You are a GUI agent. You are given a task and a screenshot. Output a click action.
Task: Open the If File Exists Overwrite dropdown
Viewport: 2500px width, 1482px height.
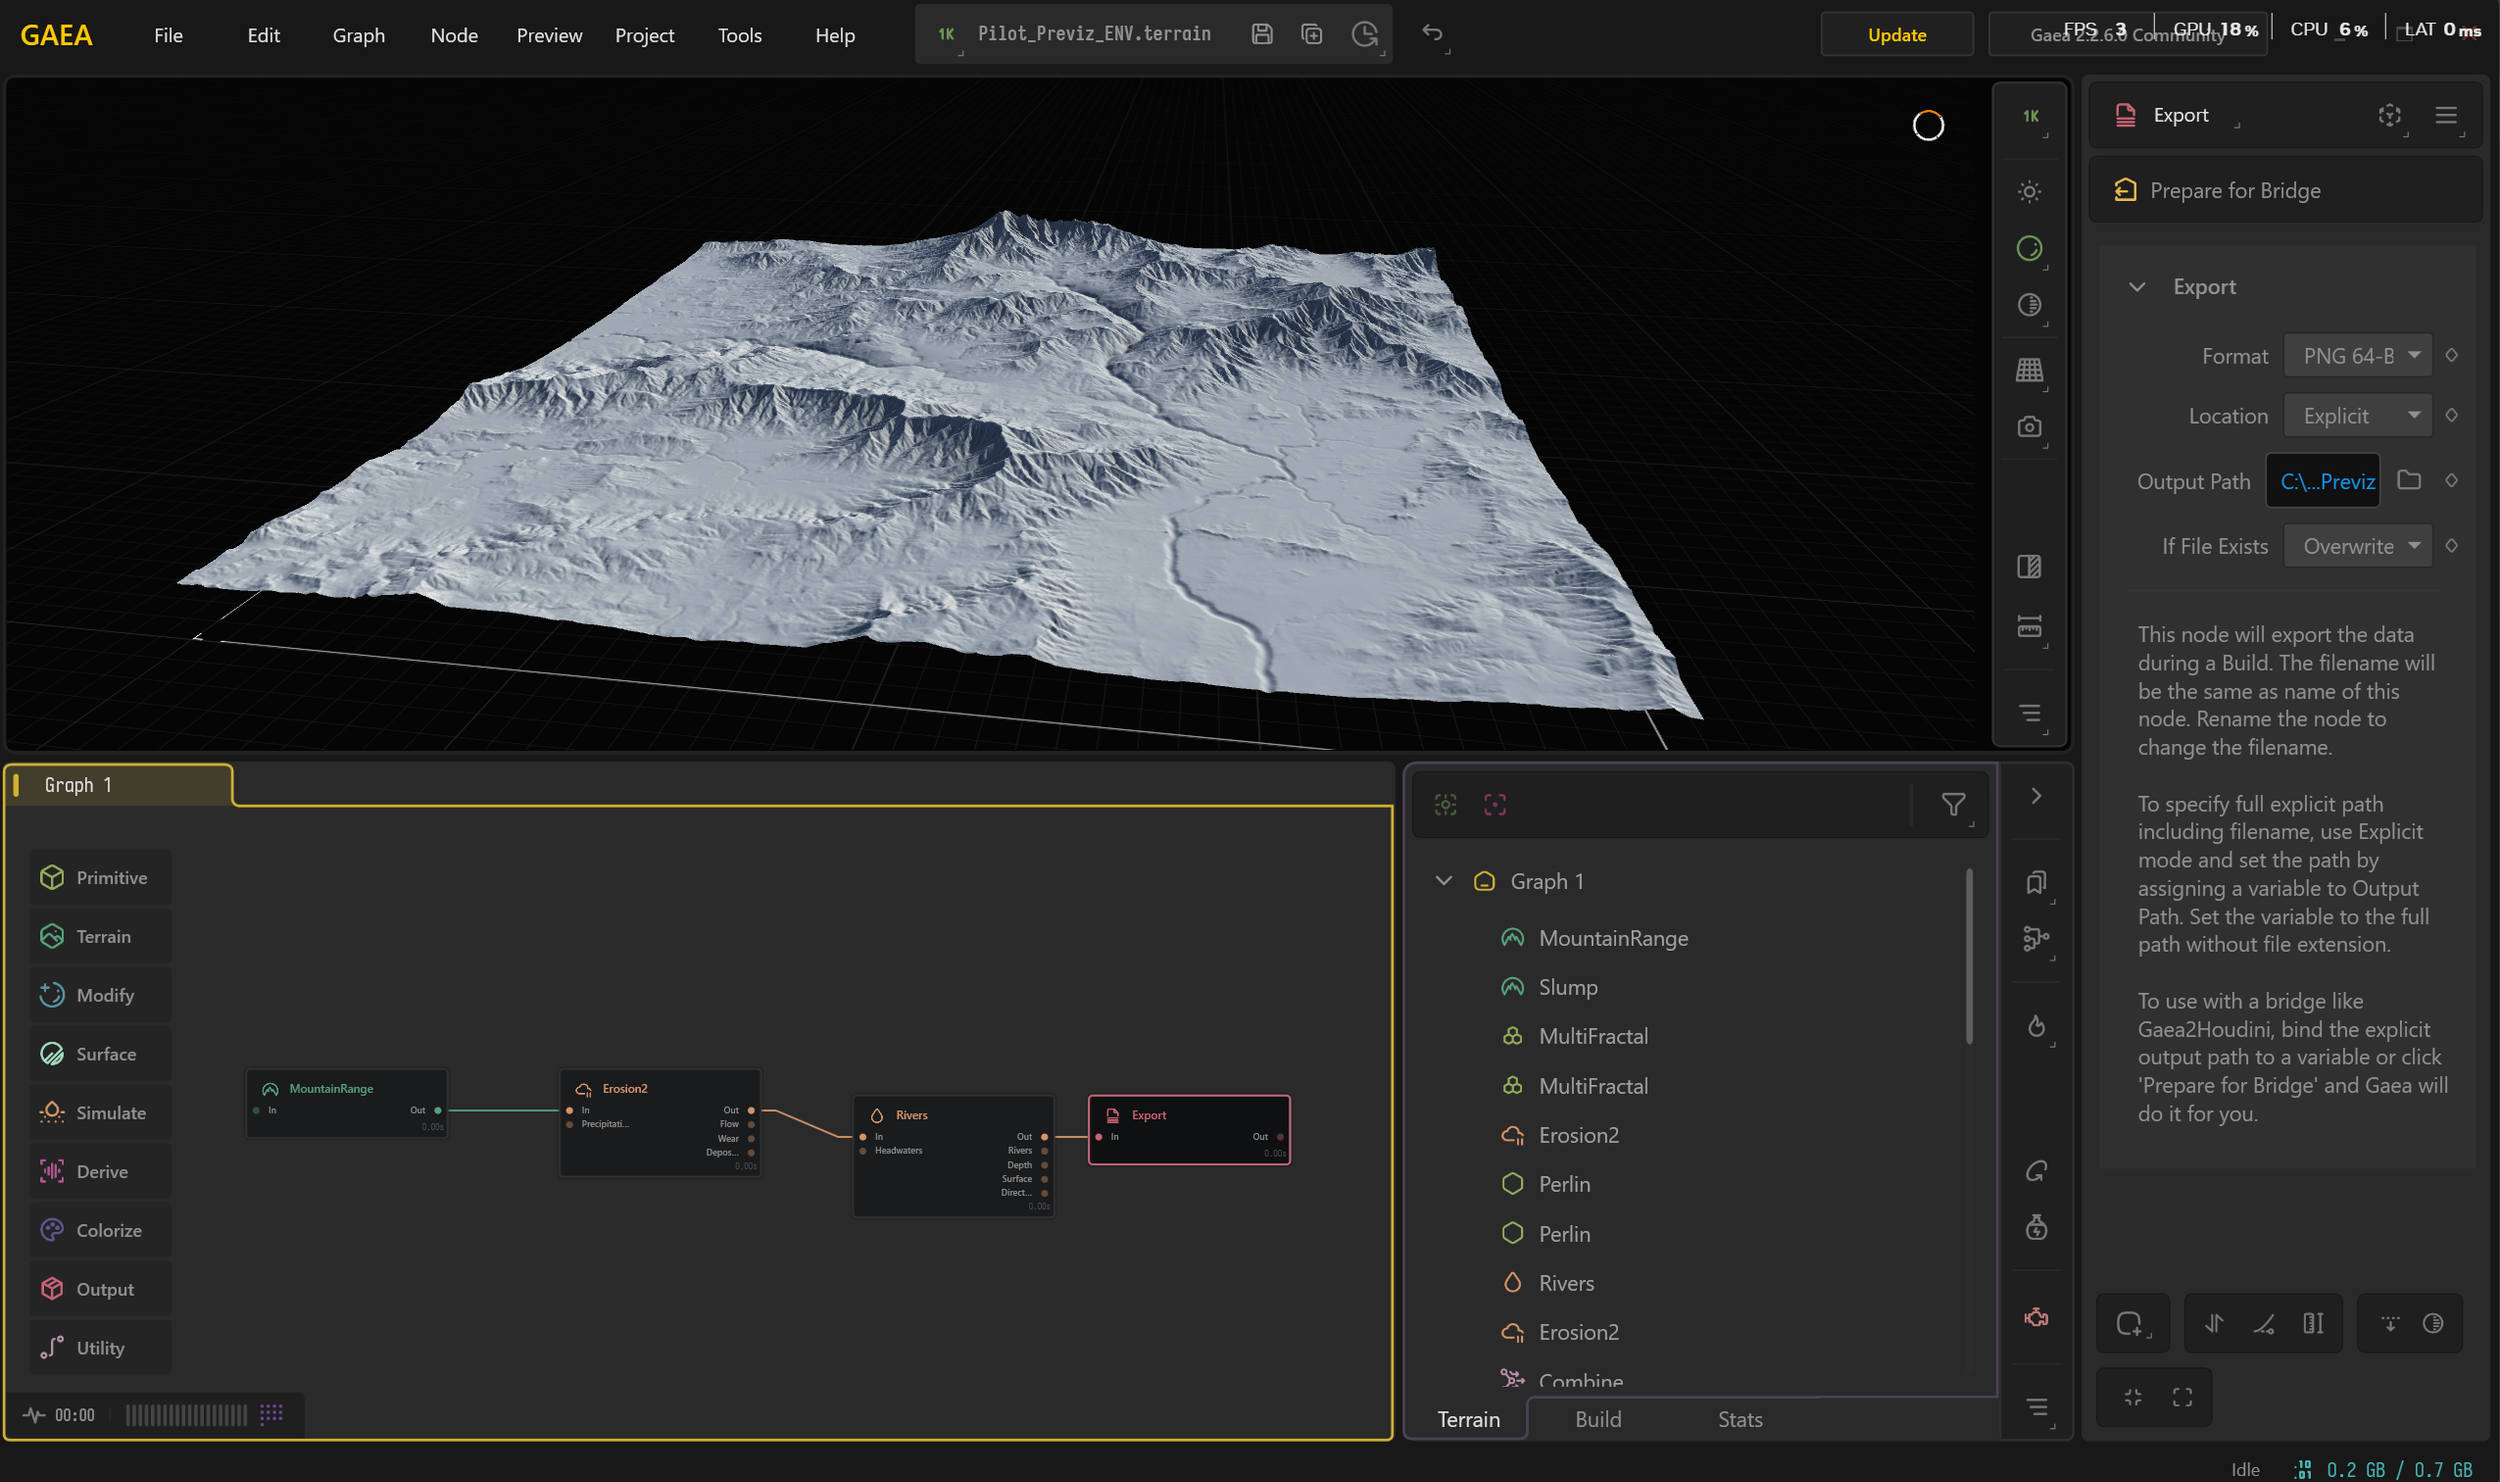point(2358,546)
